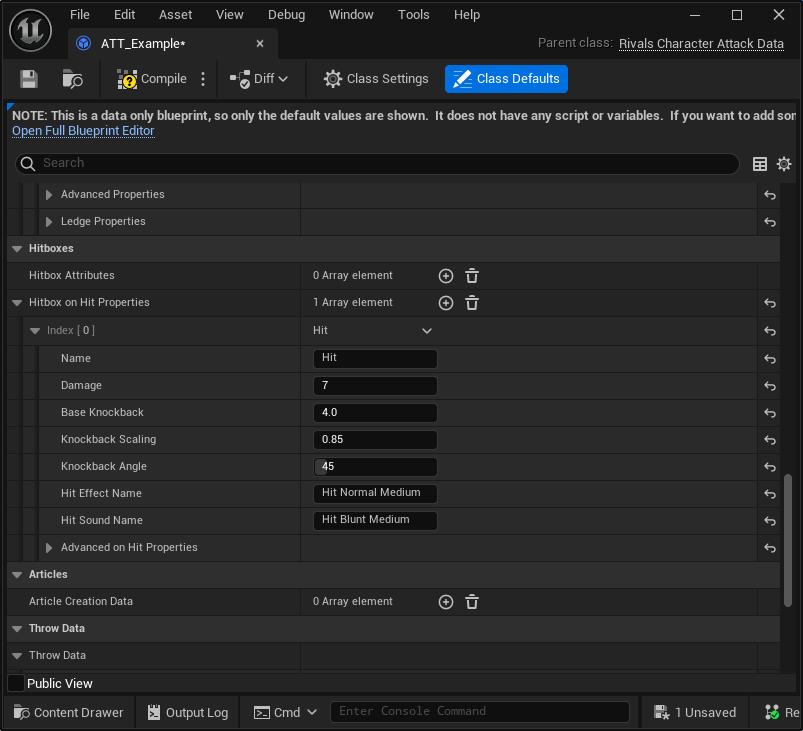Reset Base Knockback to default

770,413
